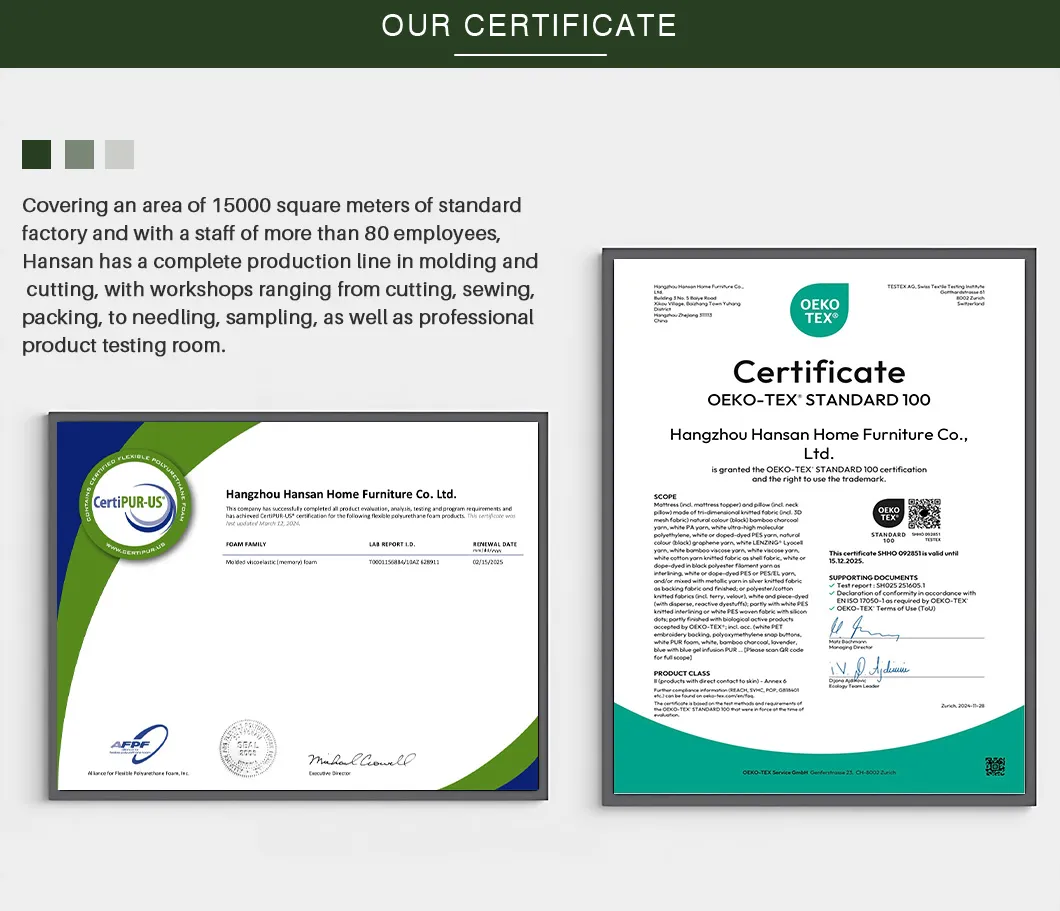Click the SUPPORTING DOCUMENTS section heading
This screenshot has height=911, width=1060.
point(873,577)
